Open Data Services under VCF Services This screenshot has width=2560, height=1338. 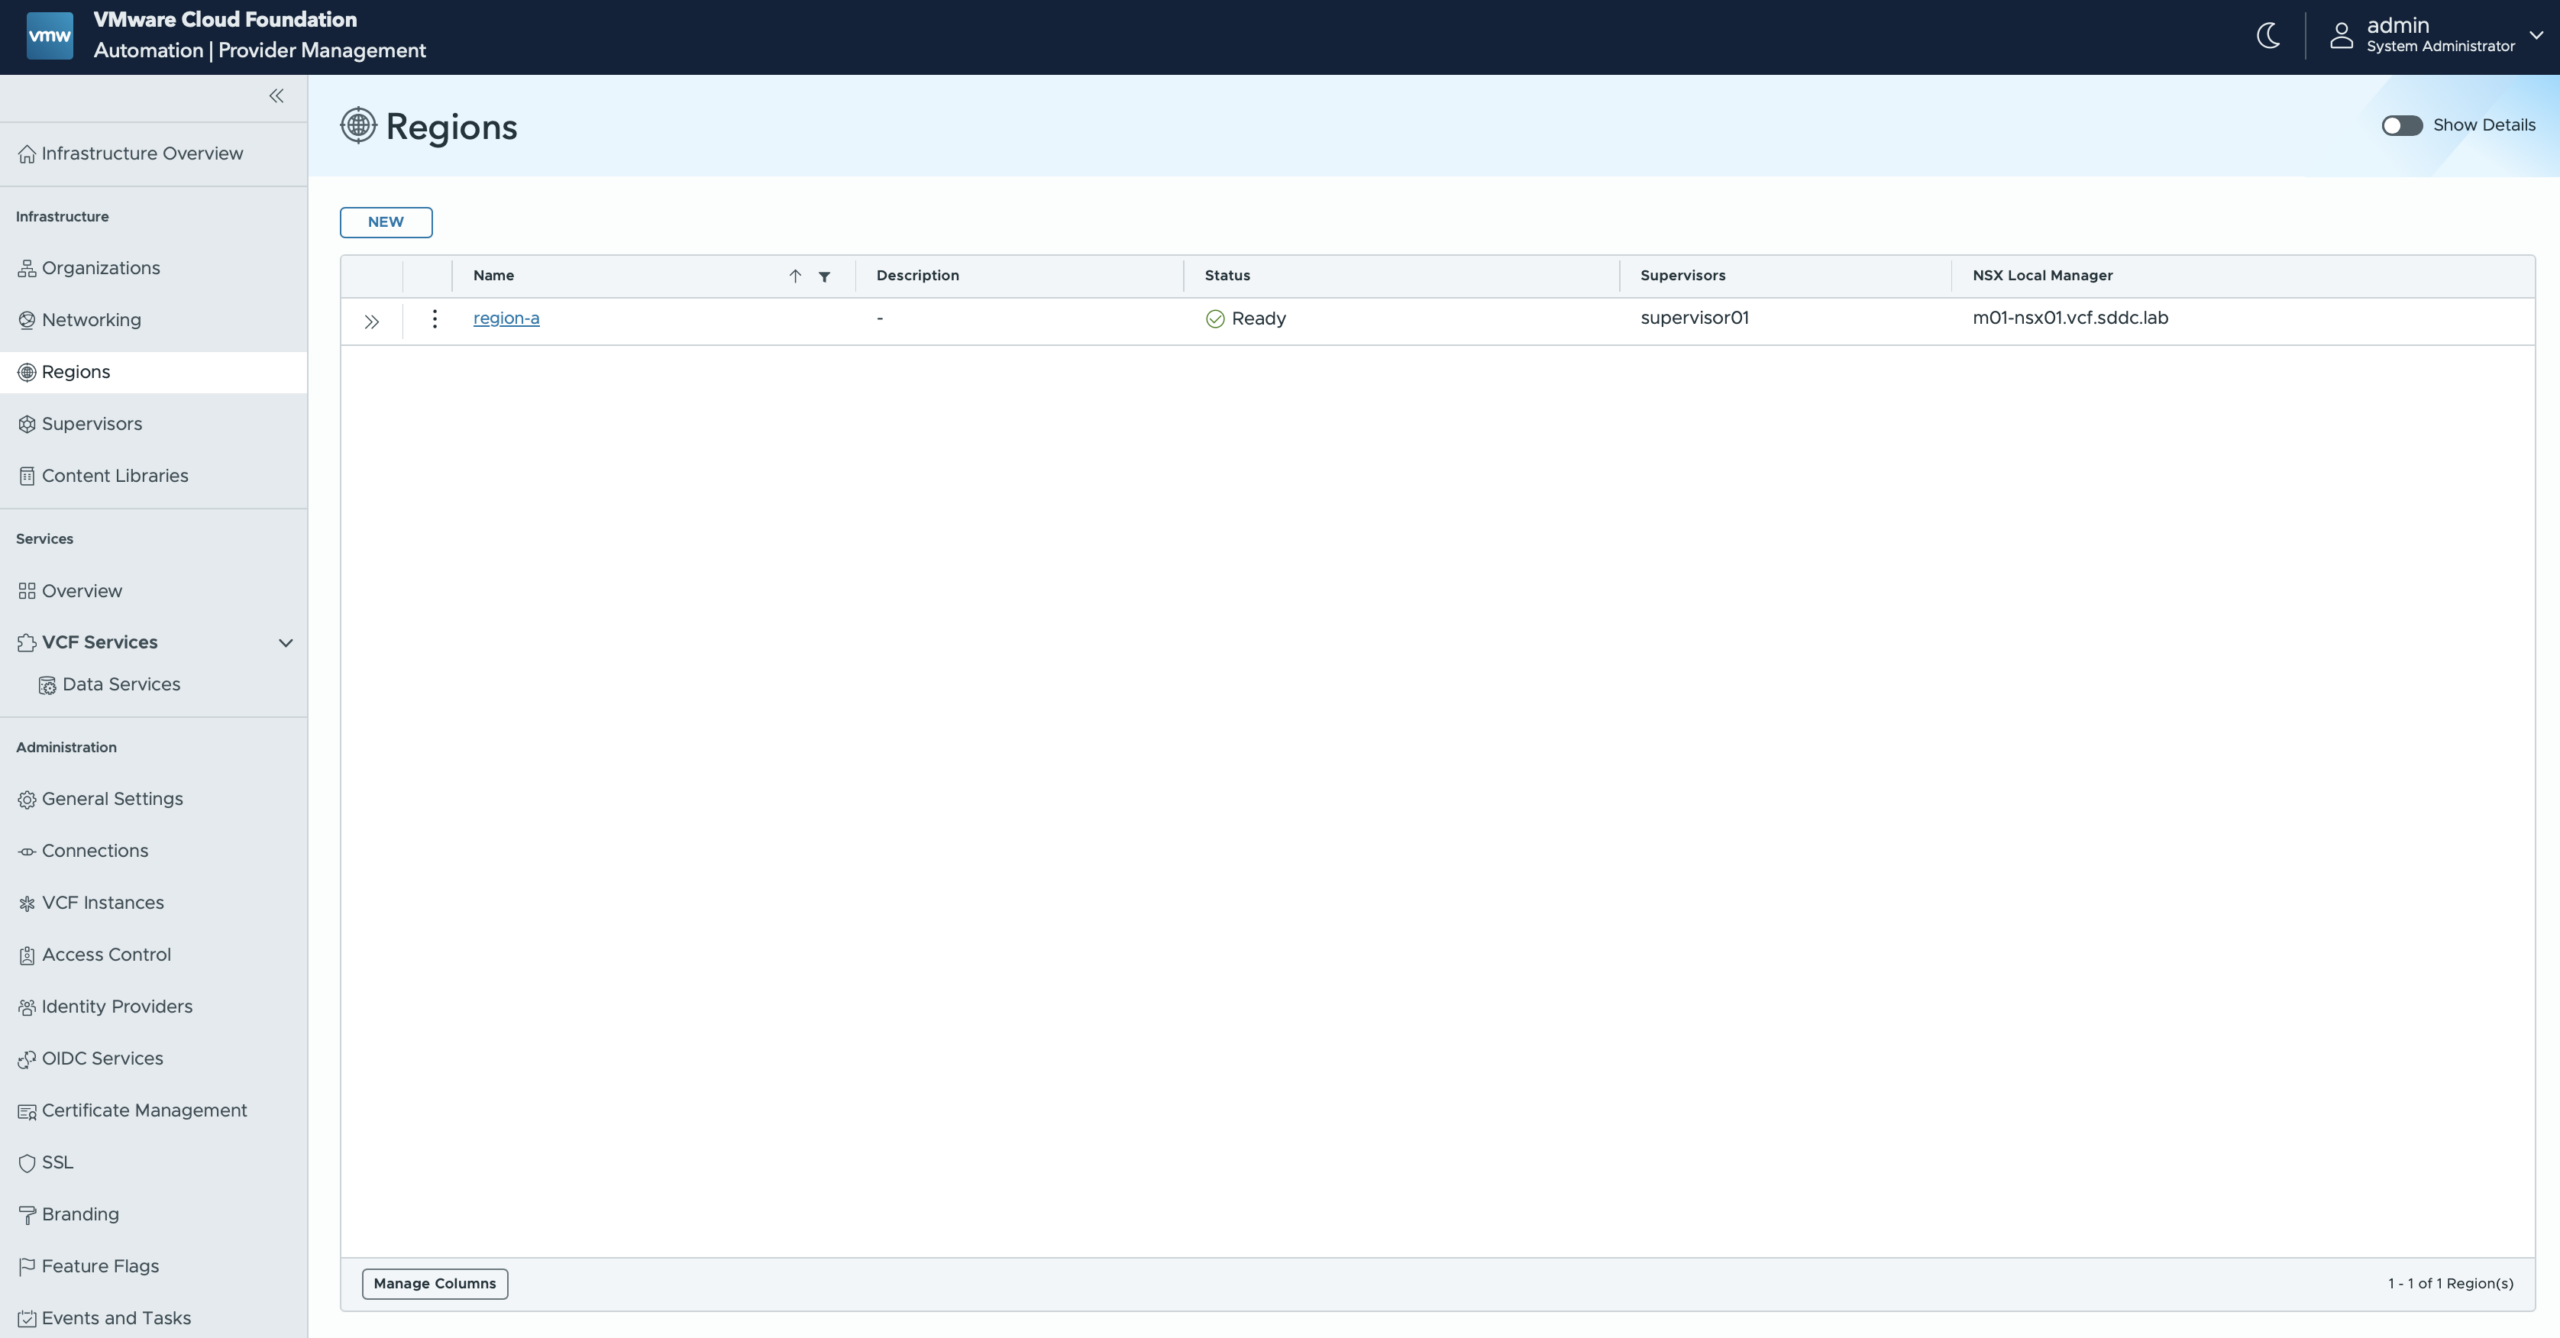pyautogui.click(x=121, y=685)
